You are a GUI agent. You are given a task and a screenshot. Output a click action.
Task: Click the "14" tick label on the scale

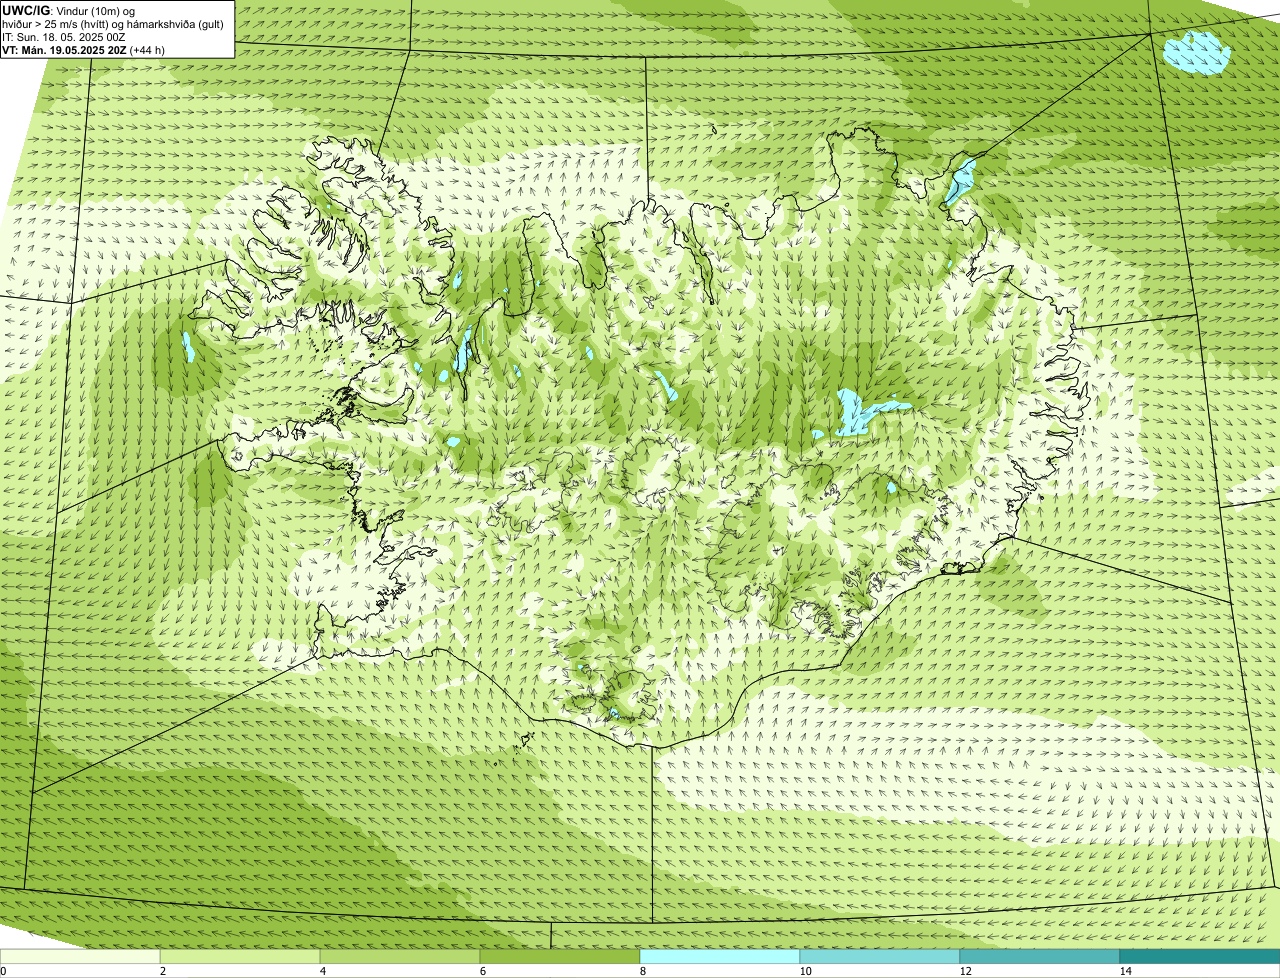(x=1125, y=971)
